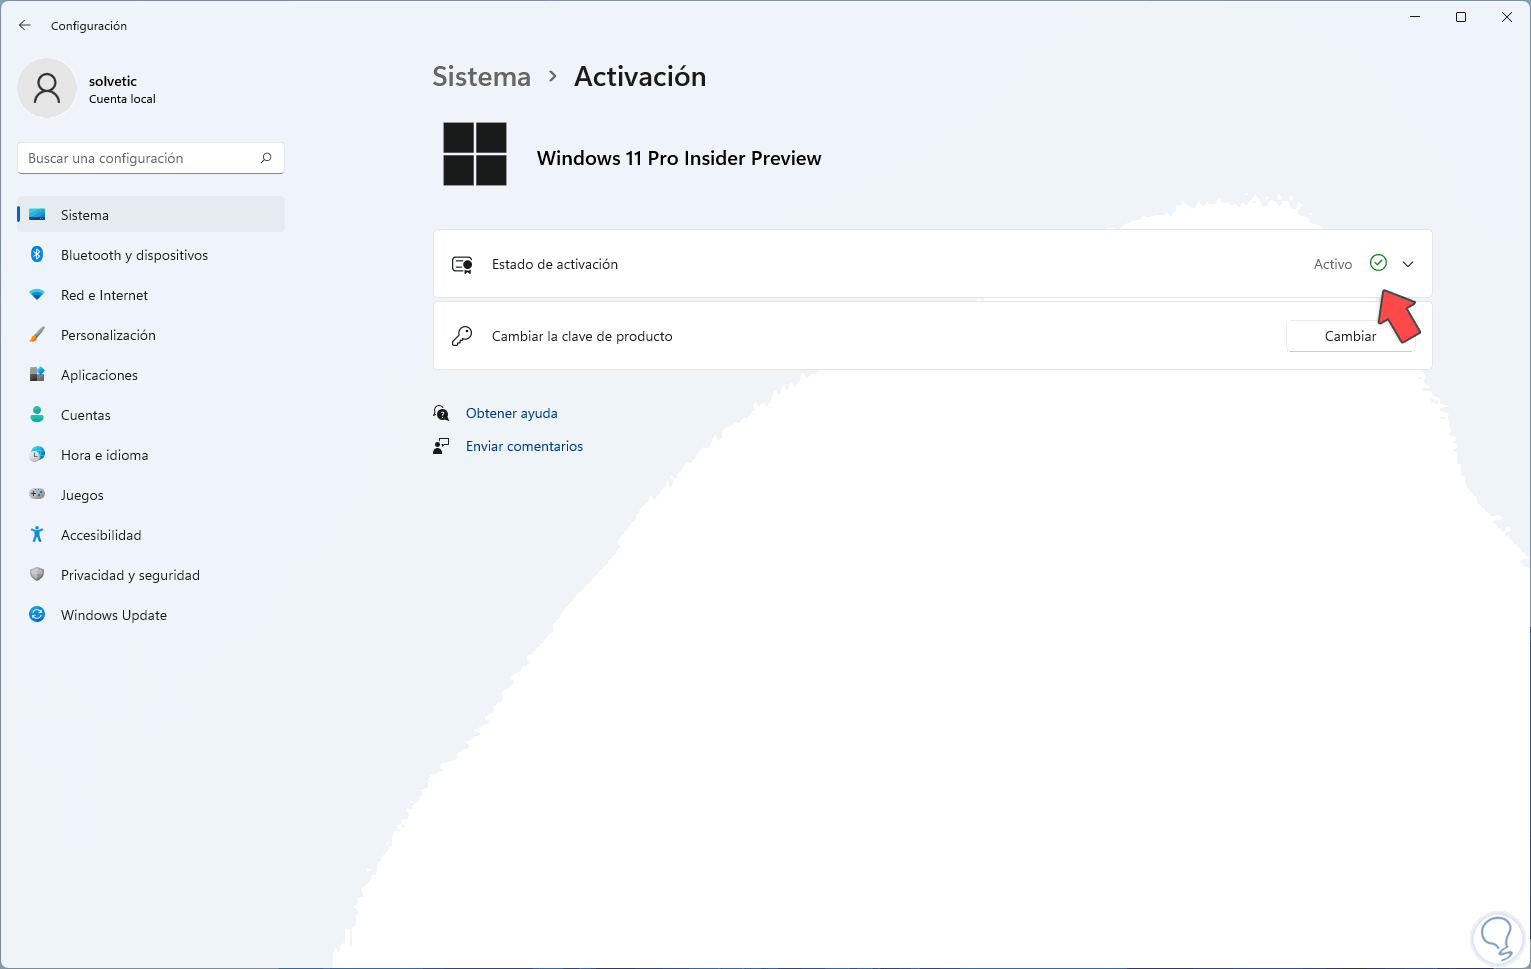Click the Windows Update refresh icon
Image resolution: width=1531 pixels, height=969 pixels.
(x=37, y=615)
